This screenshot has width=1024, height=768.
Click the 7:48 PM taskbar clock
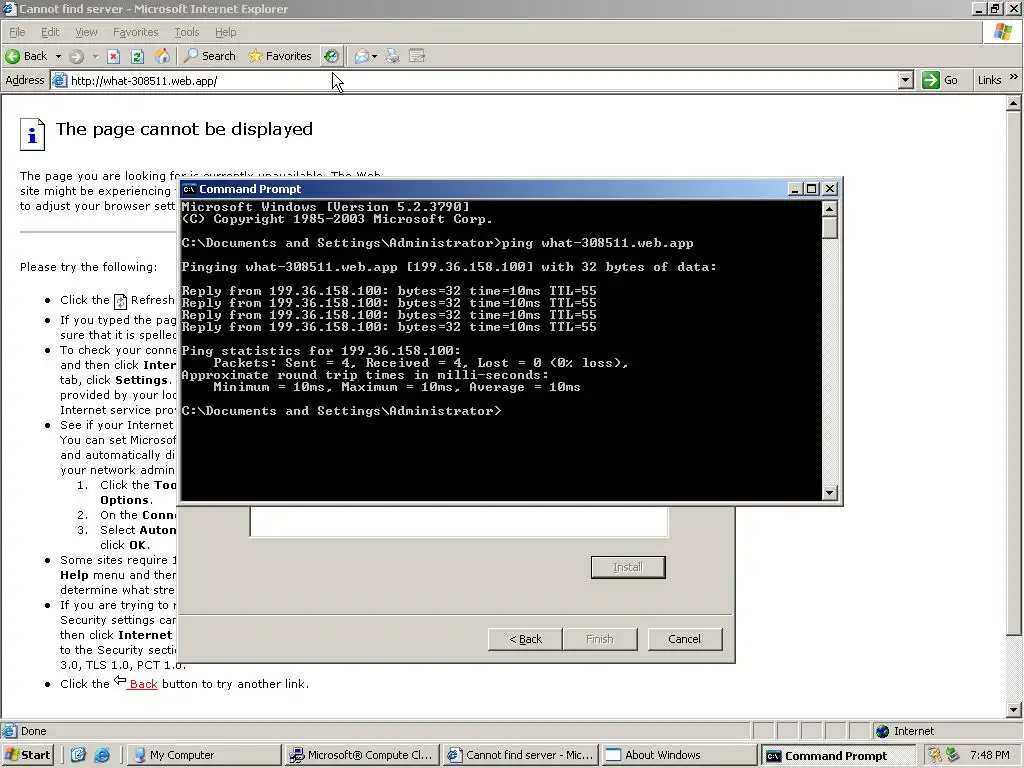tap(989, 755)
